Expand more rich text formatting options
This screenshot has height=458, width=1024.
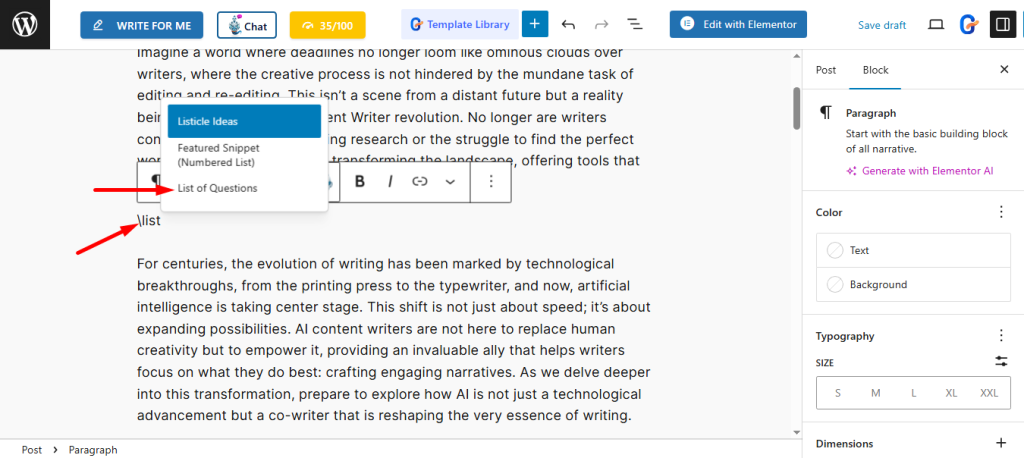(450, 181)
